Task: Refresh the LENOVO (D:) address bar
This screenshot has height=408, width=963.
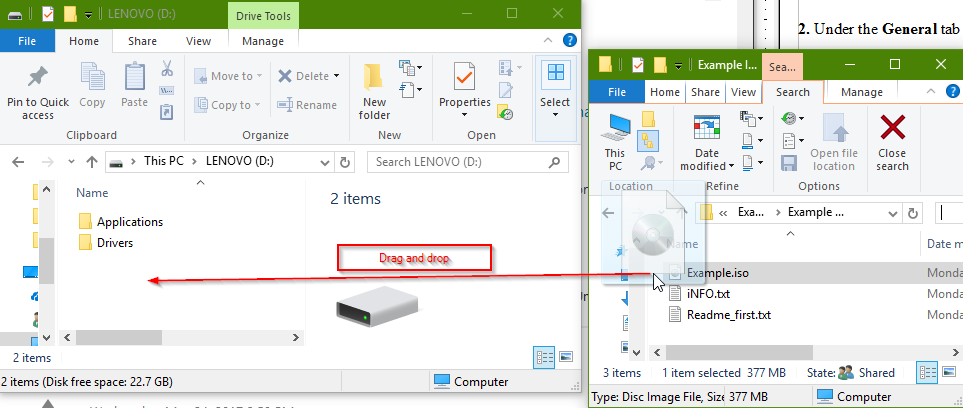Action: [346, 161]
